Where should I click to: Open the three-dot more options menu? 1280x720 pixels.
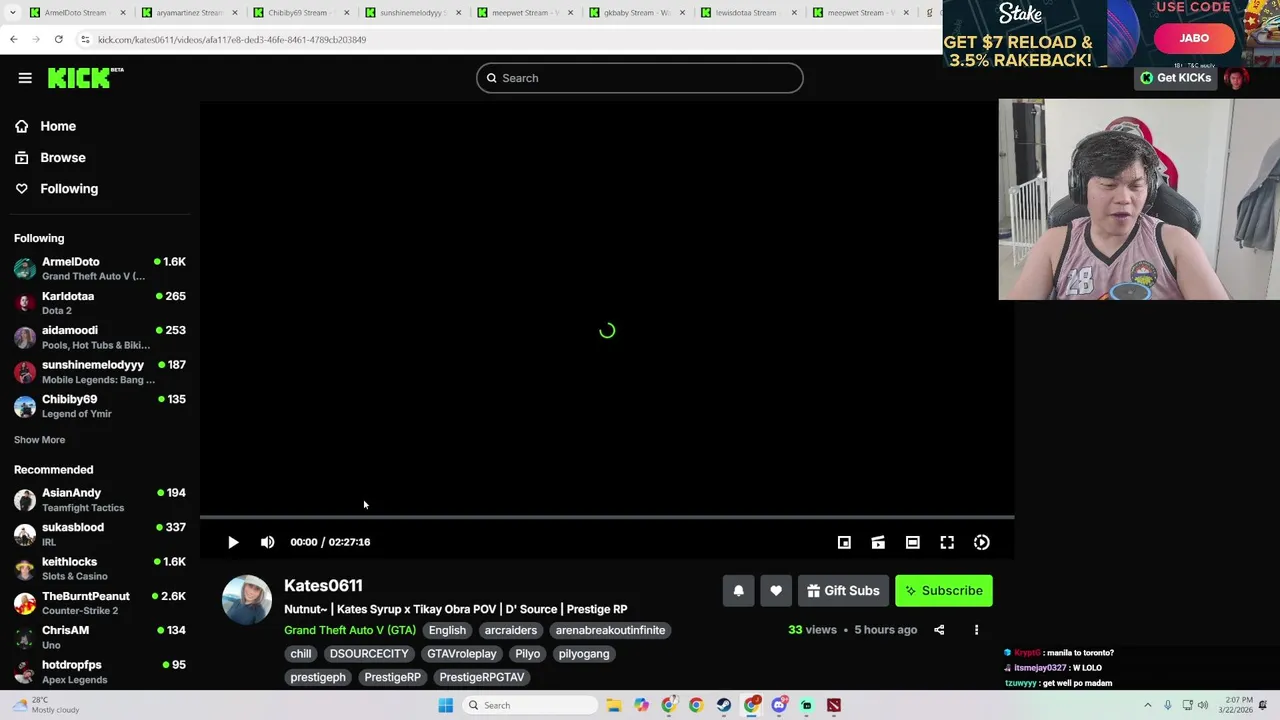click(976, 630)
